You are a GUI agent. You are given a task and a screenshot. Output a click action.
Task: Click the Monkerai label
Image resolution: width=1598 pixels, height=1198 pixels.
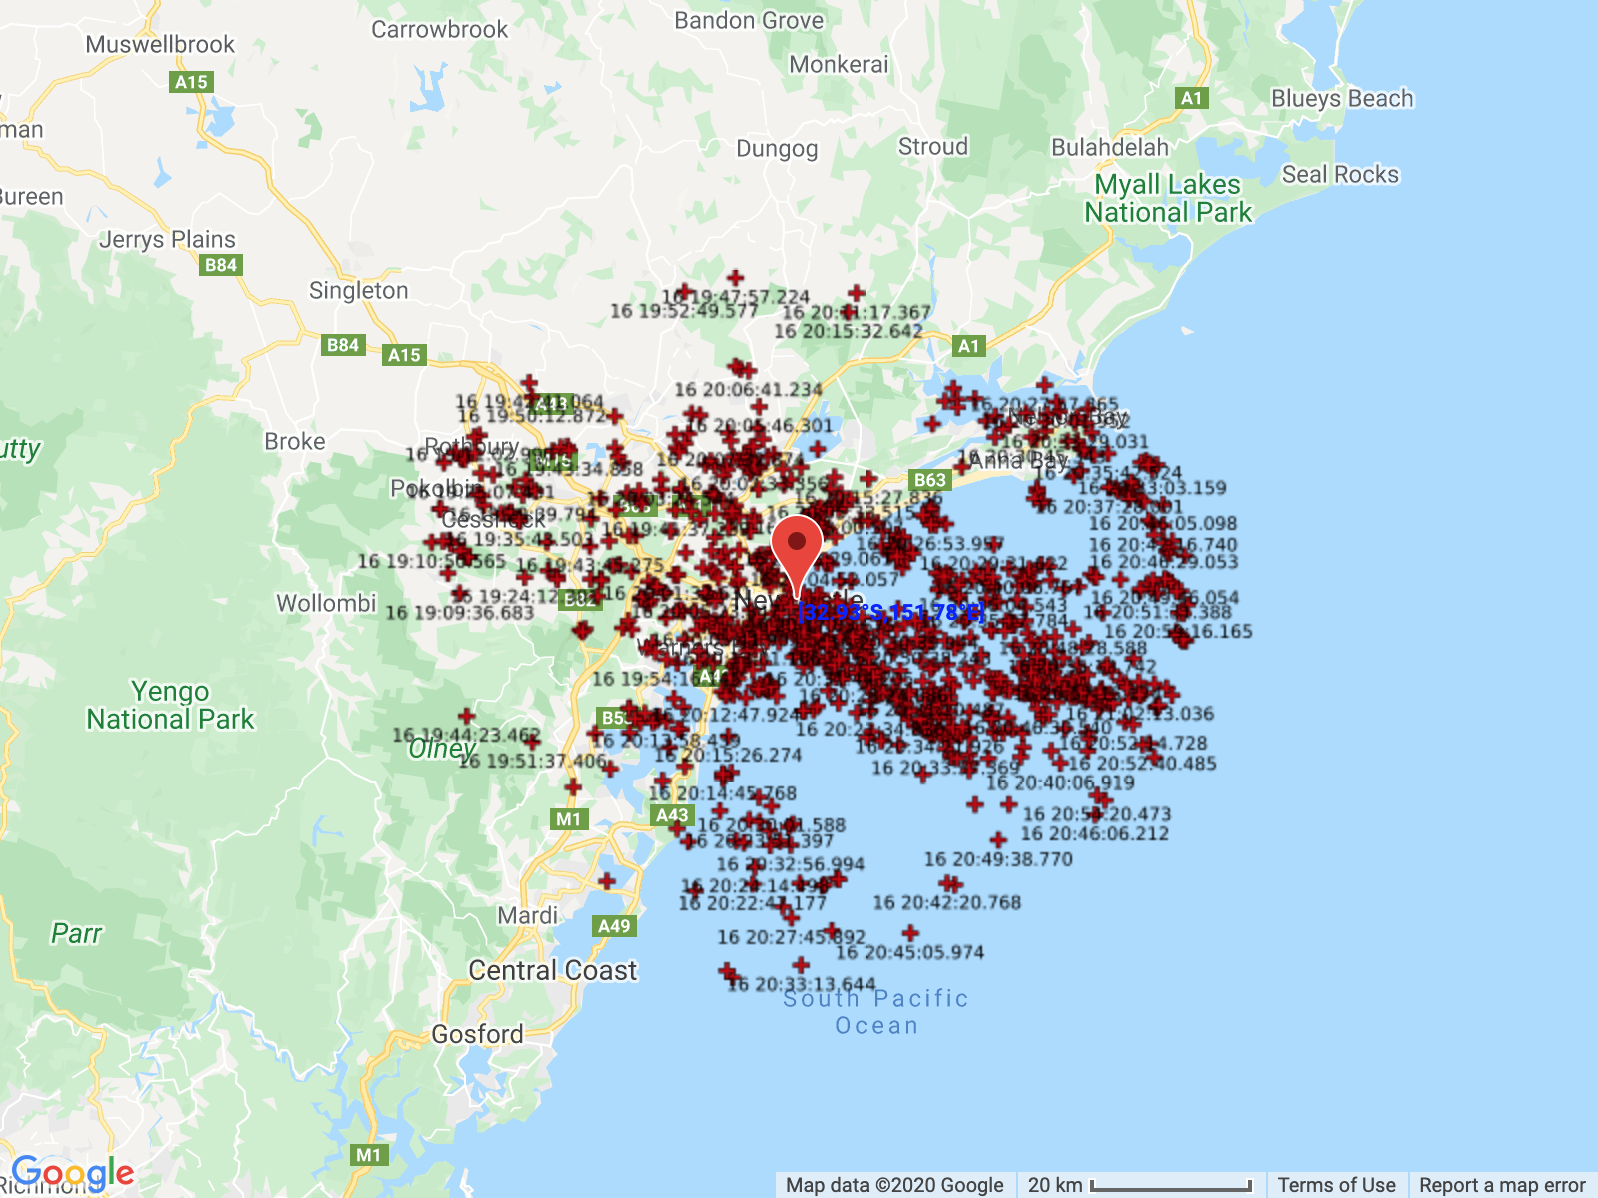838,64
